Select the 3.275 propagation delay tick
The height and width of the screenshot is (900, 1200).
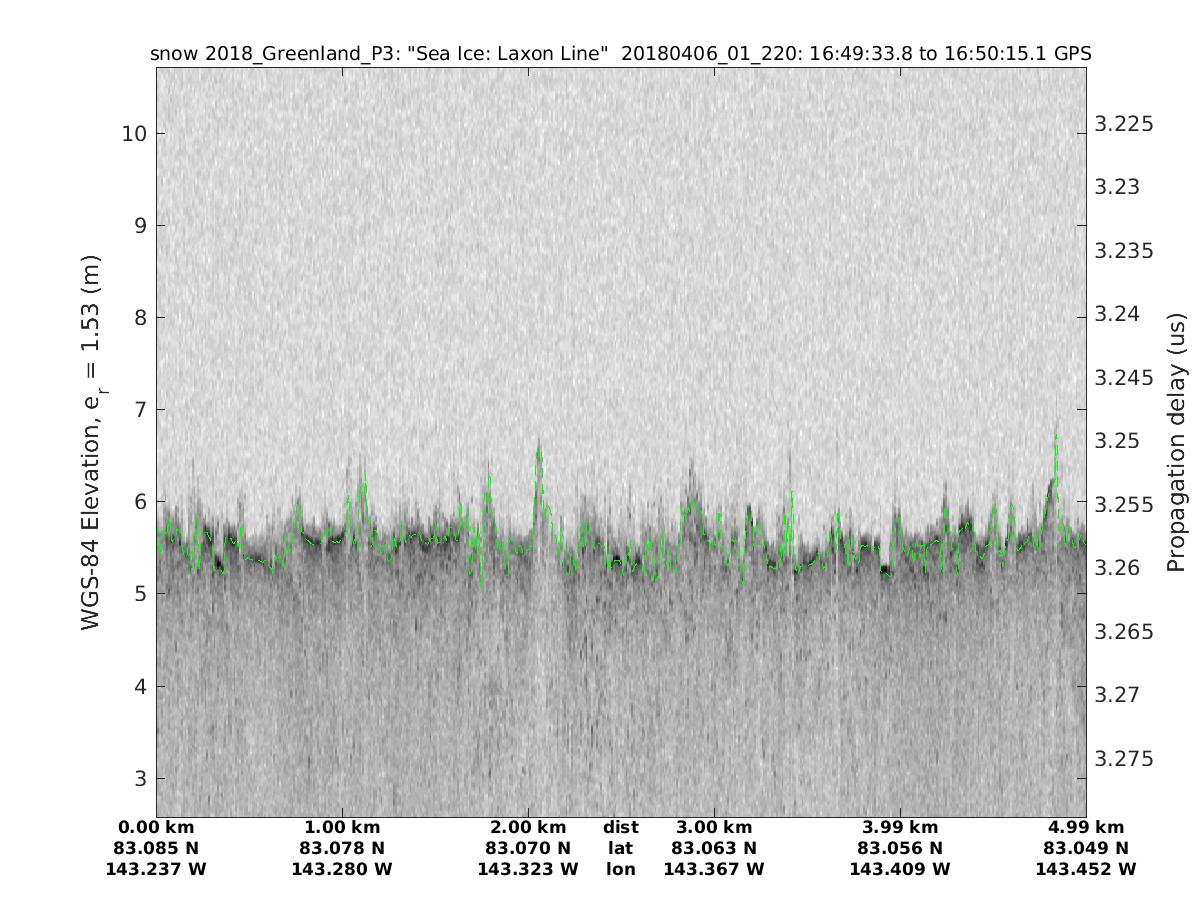click(1124, 758)
